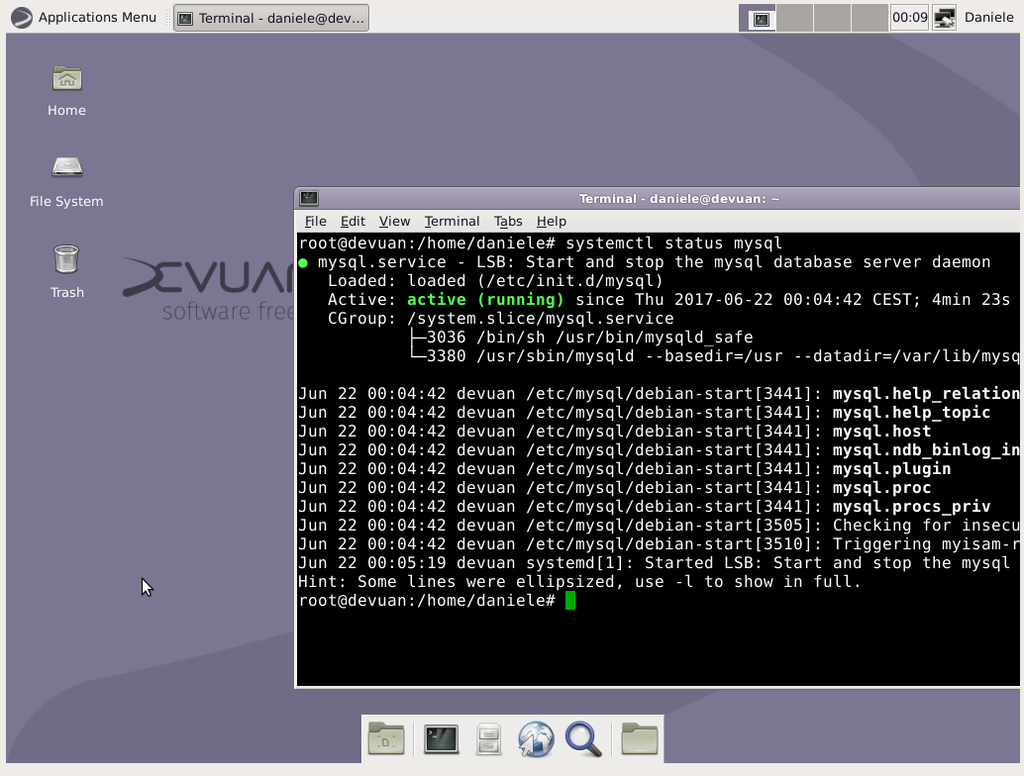
Task: Expand the Applications Menu
Action: point(84,17)
